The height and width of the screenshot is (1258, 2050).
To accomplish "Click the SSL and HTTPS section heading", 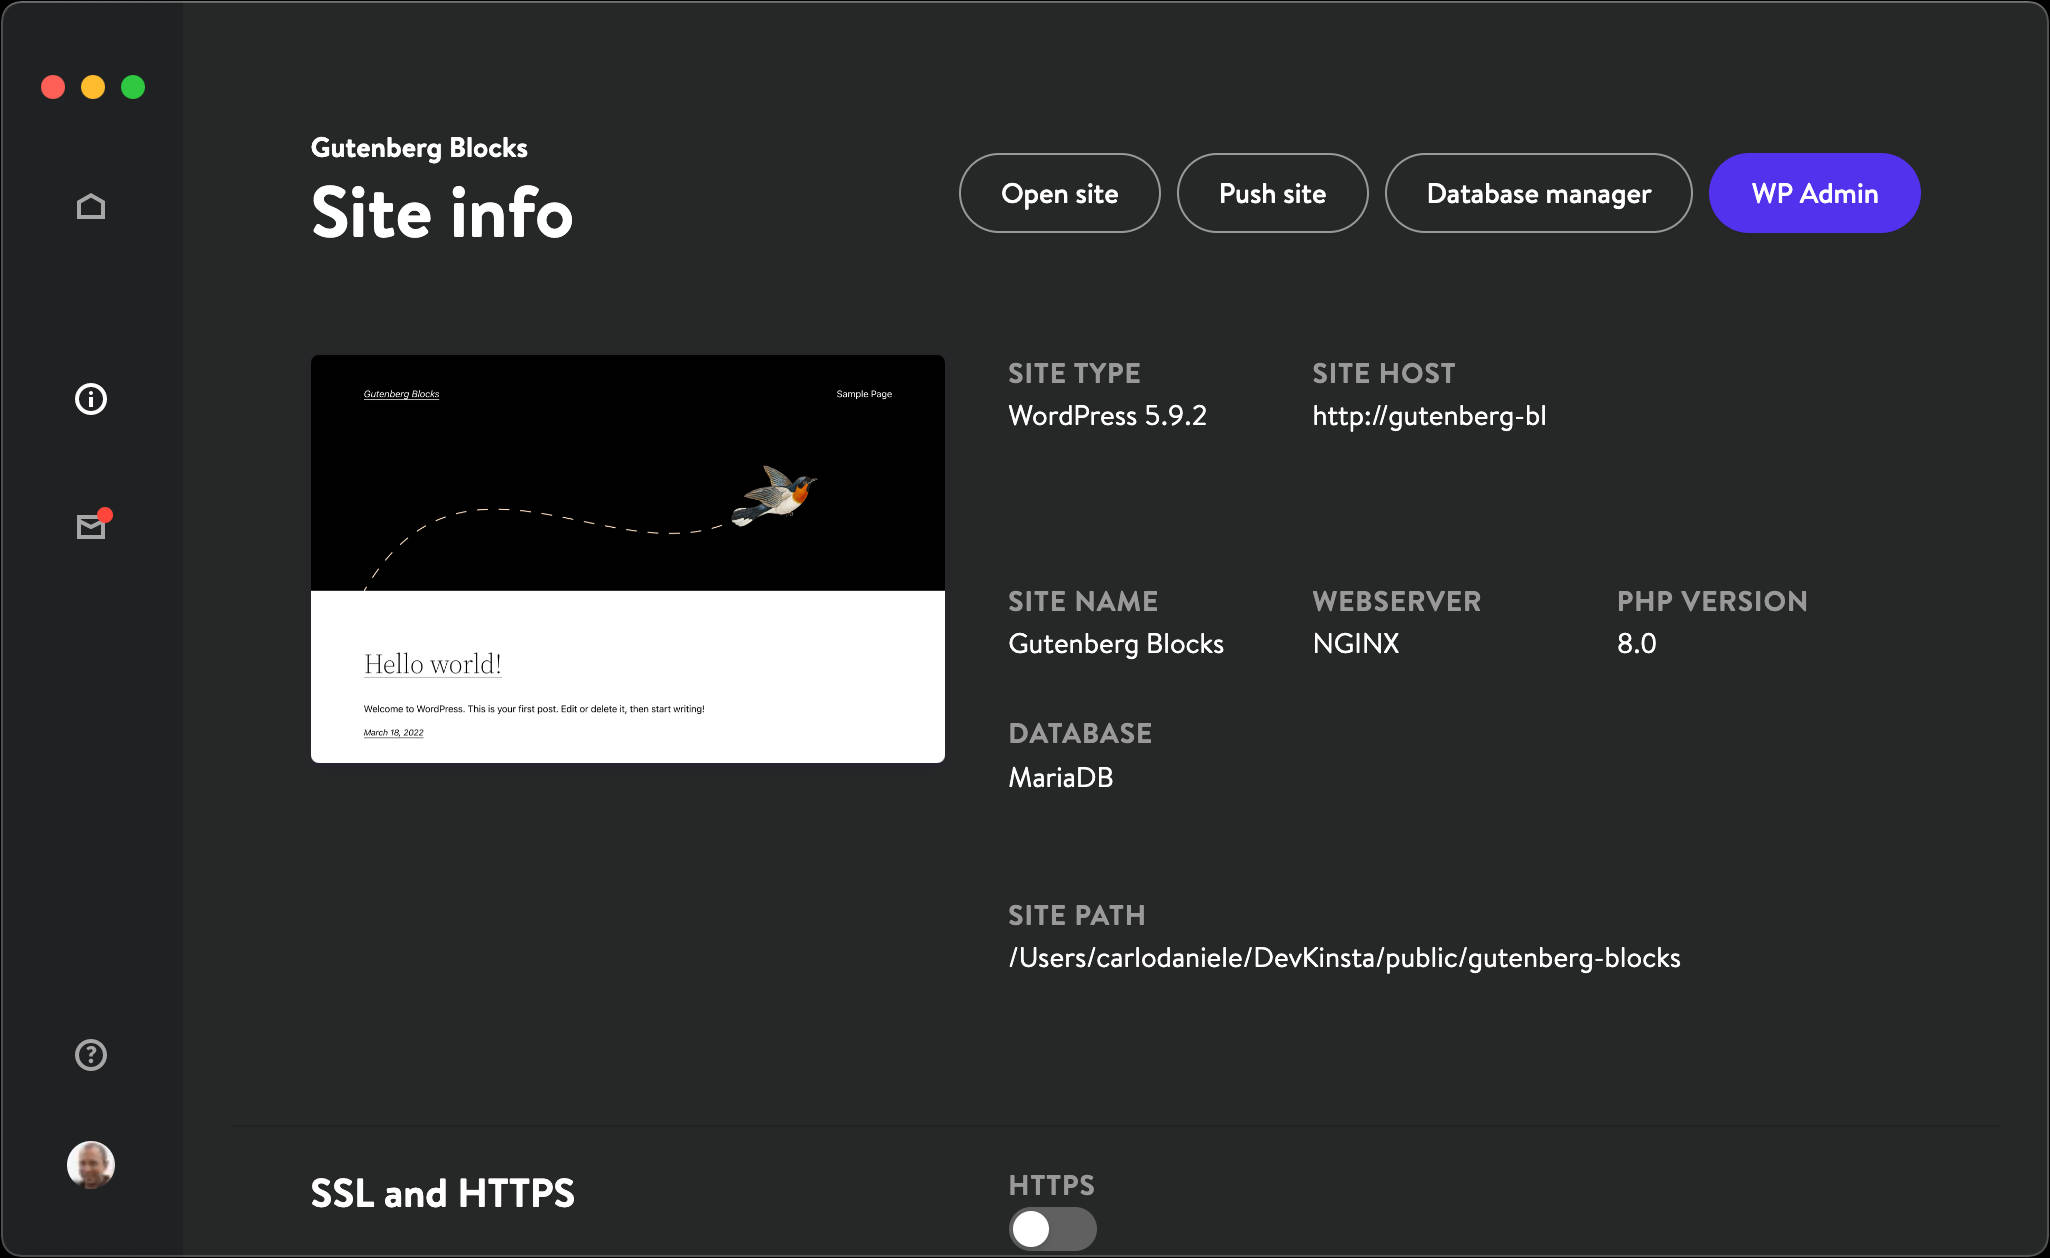I will click(x=443, y=1193).
